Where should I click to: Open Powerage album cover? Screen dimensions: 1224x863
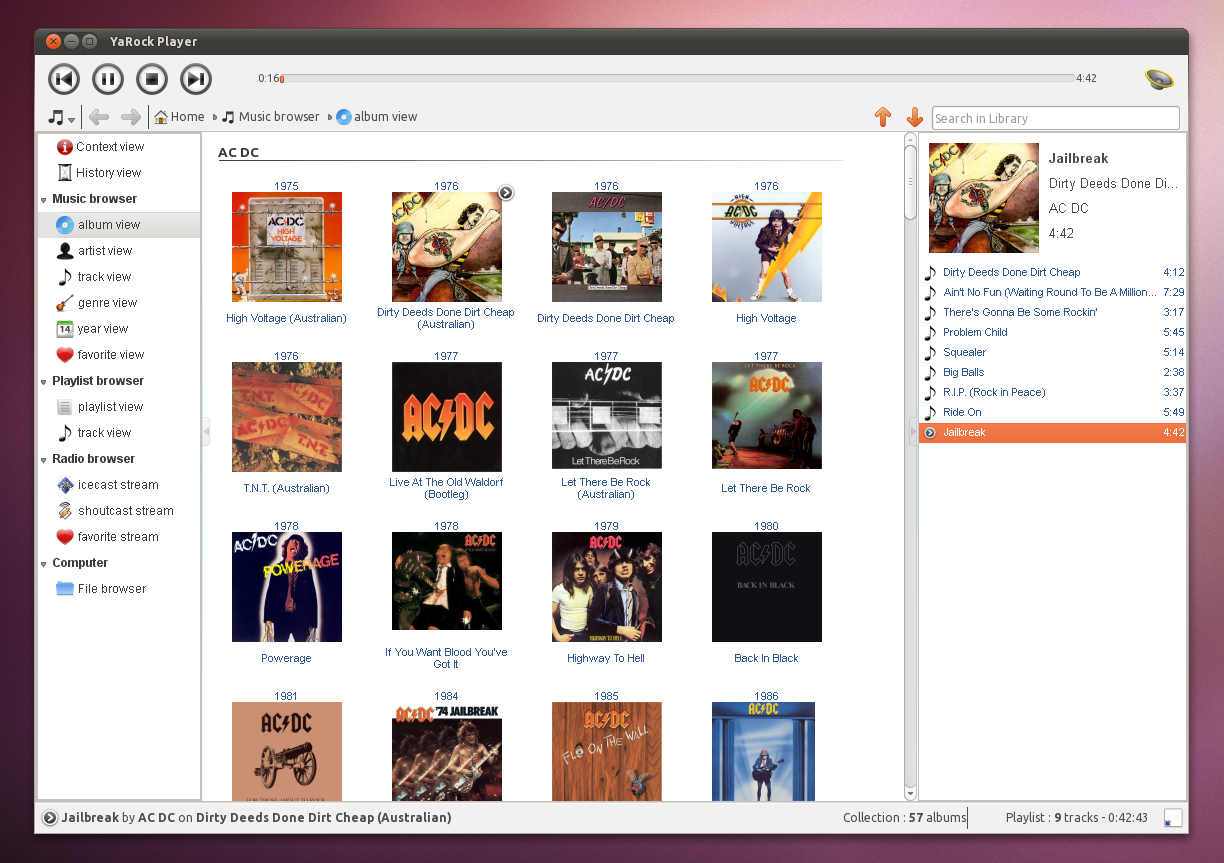286,587
